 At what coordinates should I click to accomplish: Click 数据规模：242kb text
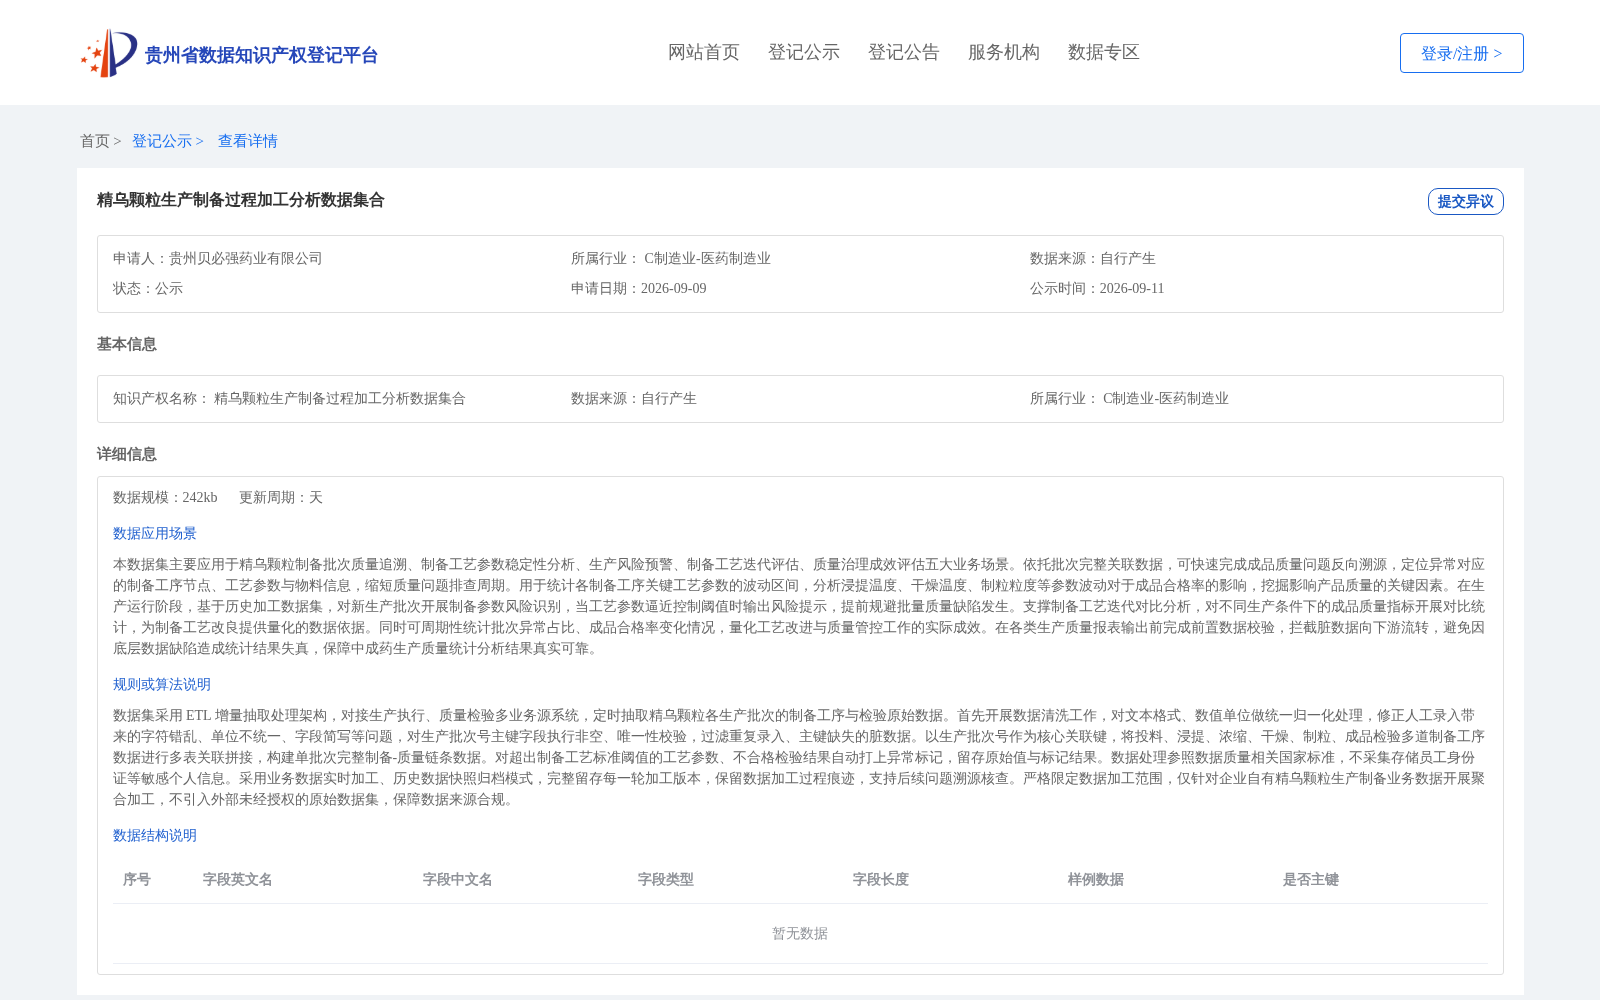pos(165,497)
